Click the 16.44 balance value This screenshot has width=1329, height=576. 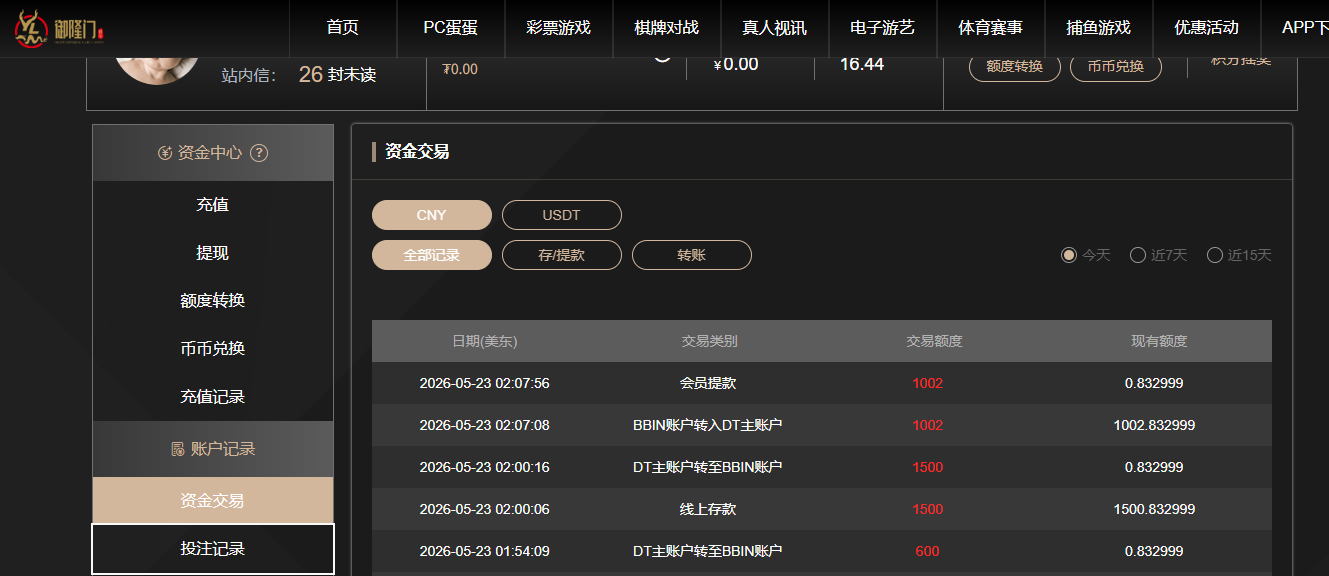point(862,64)
